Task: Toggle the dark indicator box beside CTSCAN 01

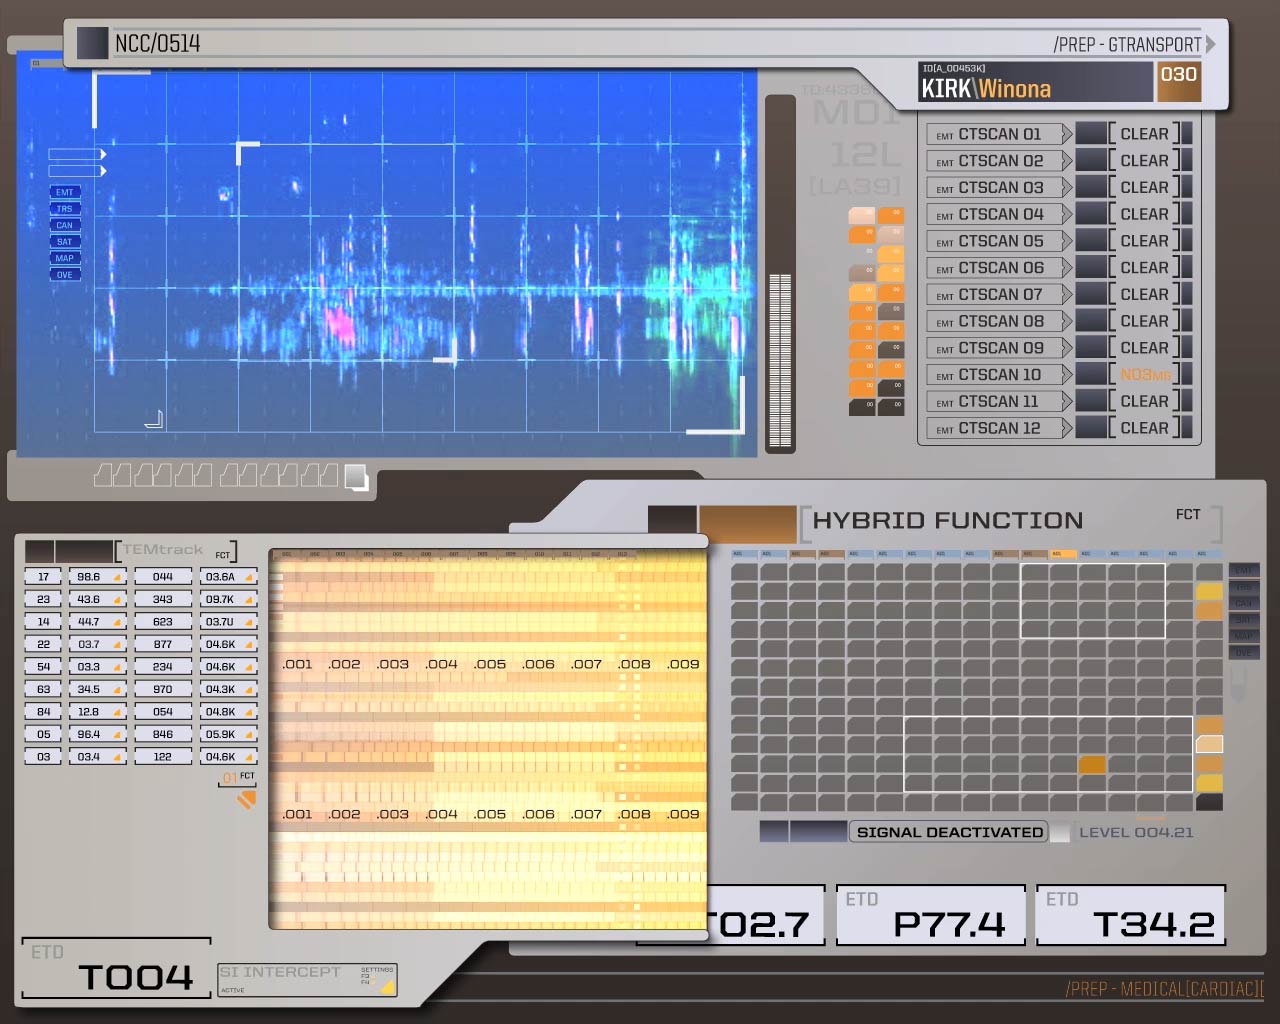Action: click(1091, 134)
